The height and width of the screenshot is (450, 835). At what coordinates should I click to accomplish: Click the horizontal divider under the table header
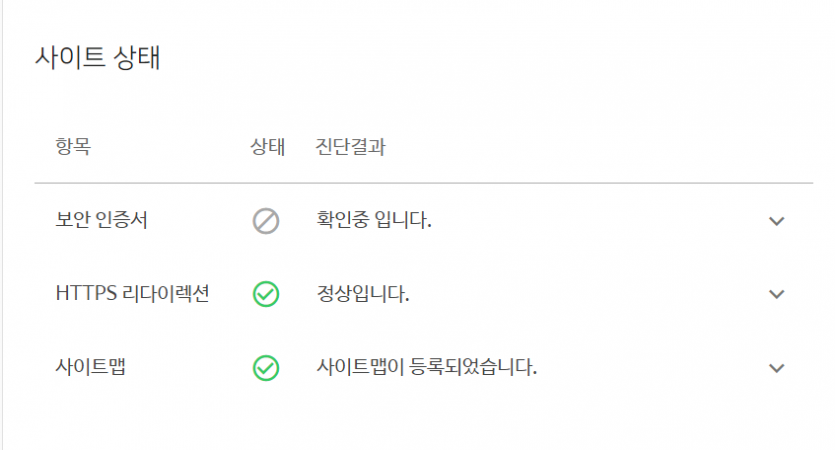(424, 183)
